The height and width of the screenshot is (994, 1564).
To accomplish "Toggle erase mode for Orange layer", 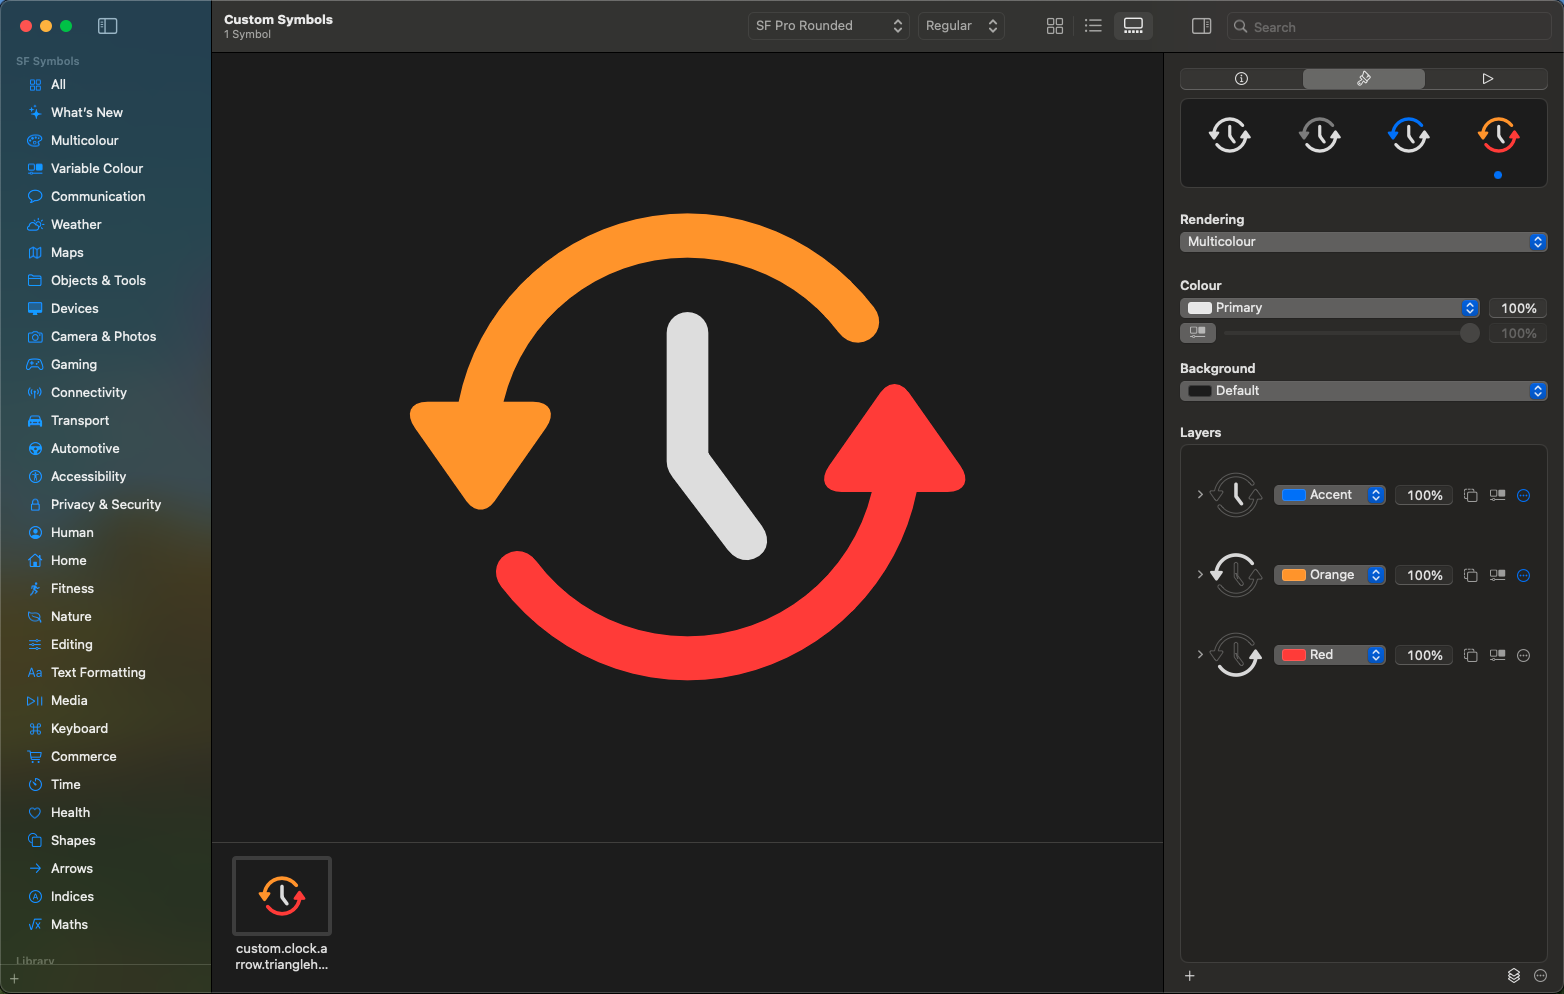I will tap(1470, 575).
